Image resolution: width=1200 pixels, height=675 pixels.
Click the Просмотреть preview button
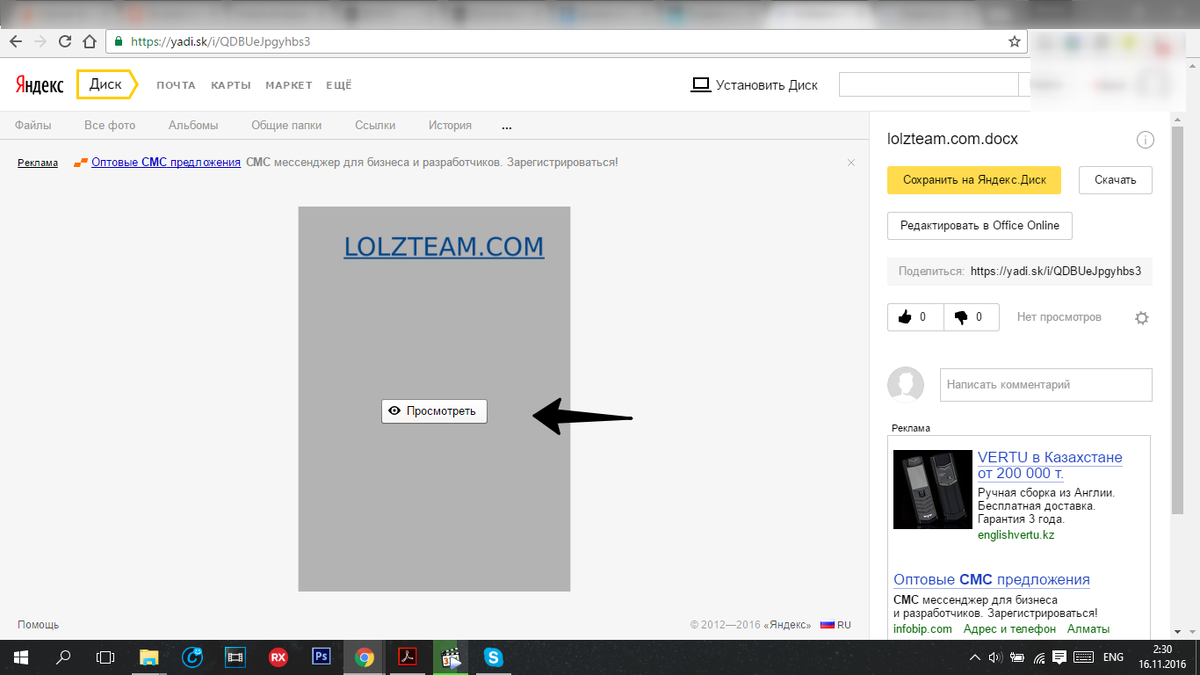click(x=434, y=411)
